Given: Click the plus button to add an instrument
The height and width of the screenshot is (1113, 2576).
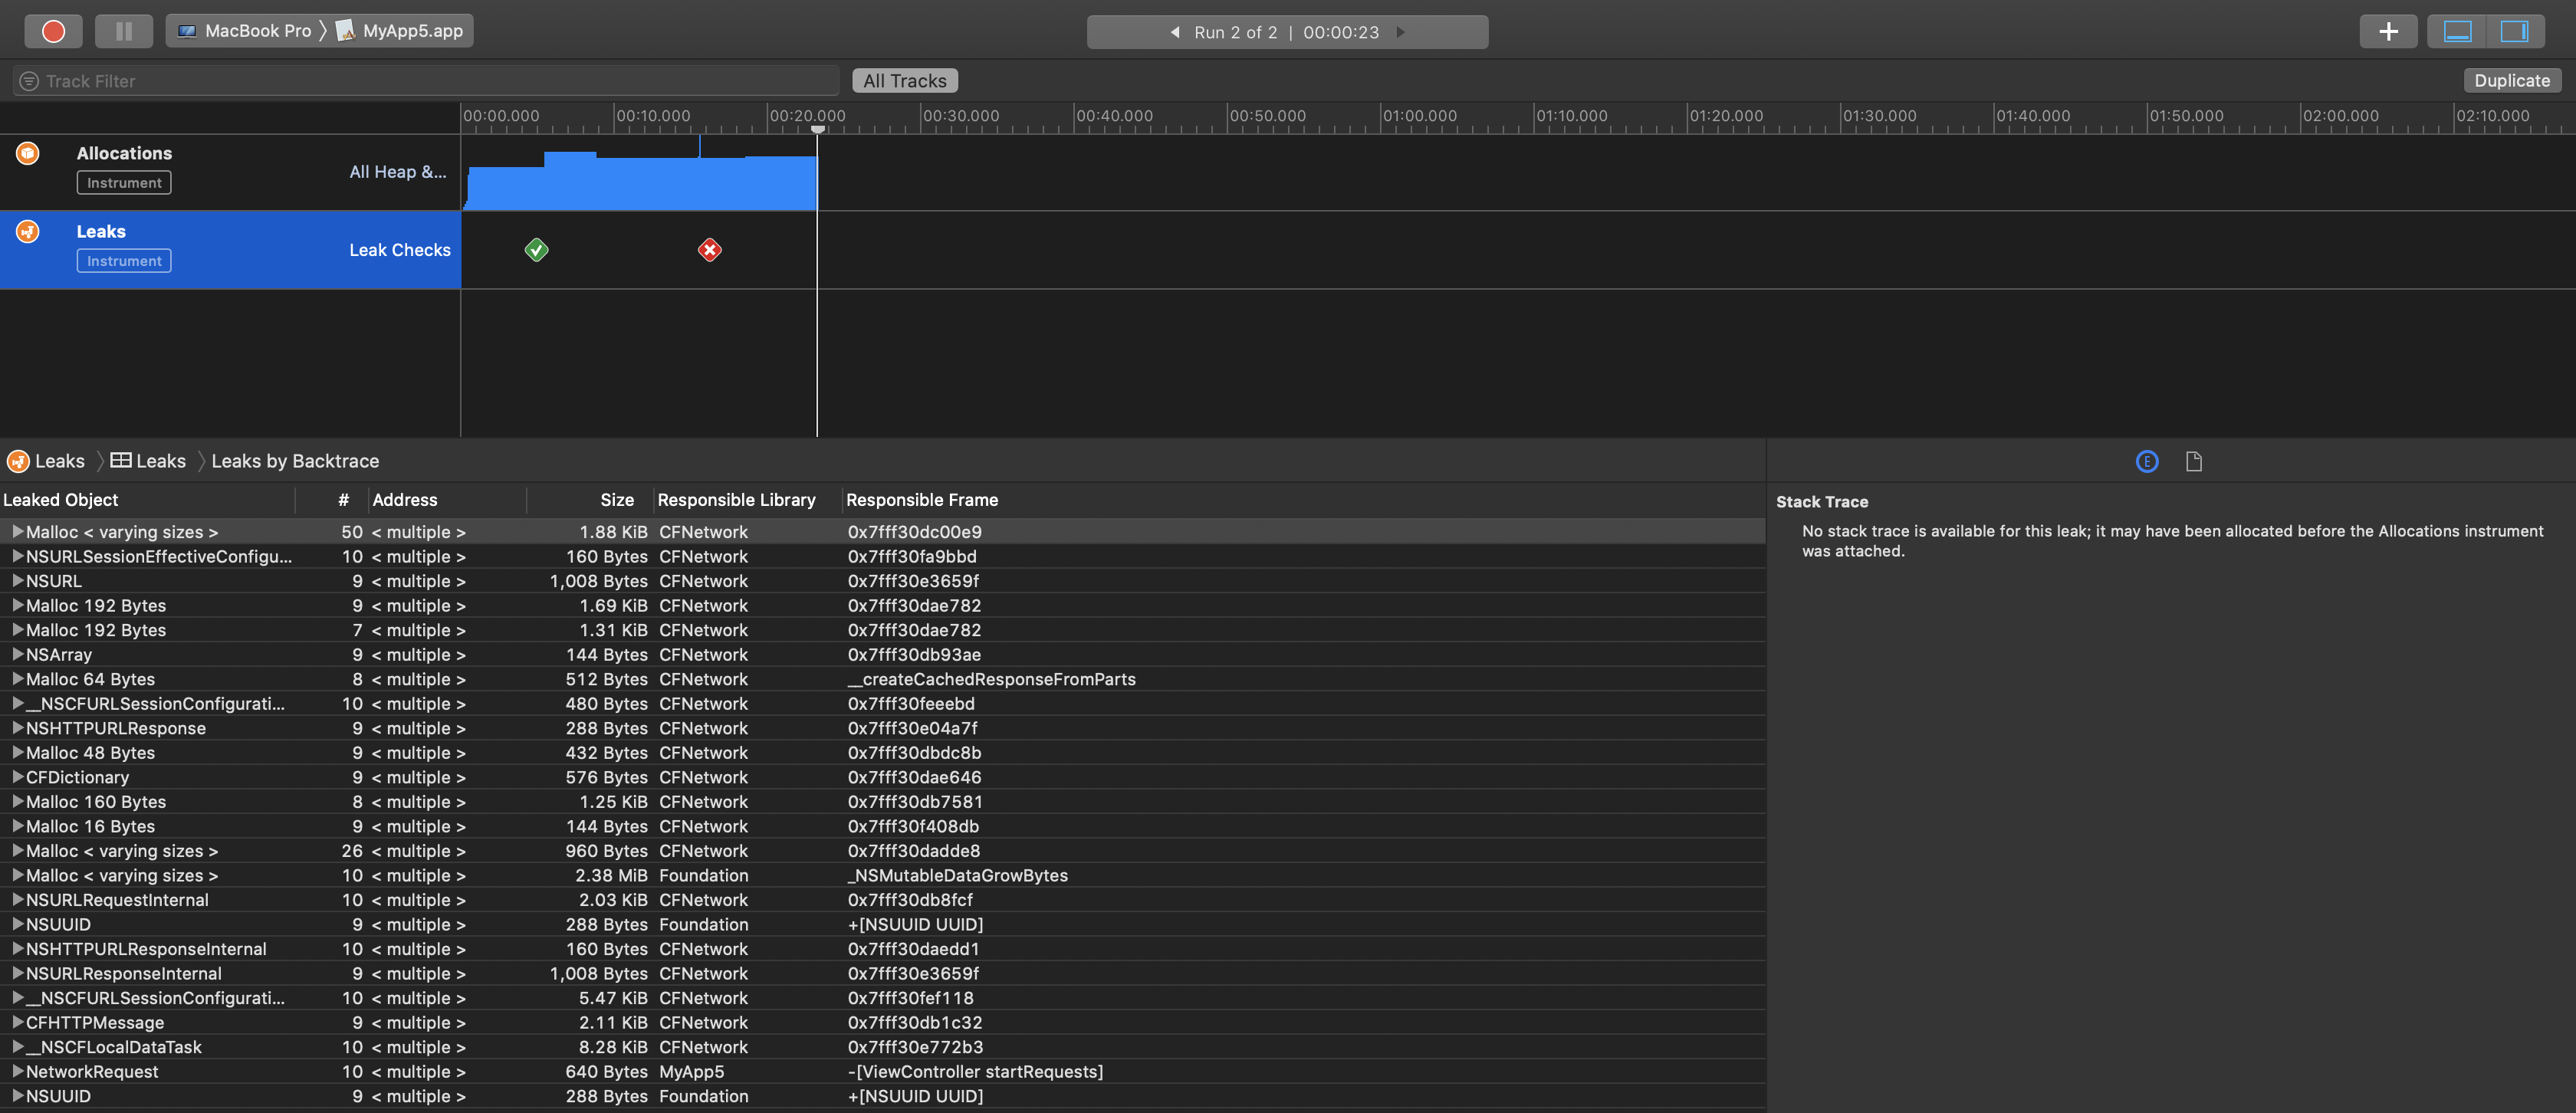Looking at the screenshot, I should pyautogui.click(x=2388, y=31).
